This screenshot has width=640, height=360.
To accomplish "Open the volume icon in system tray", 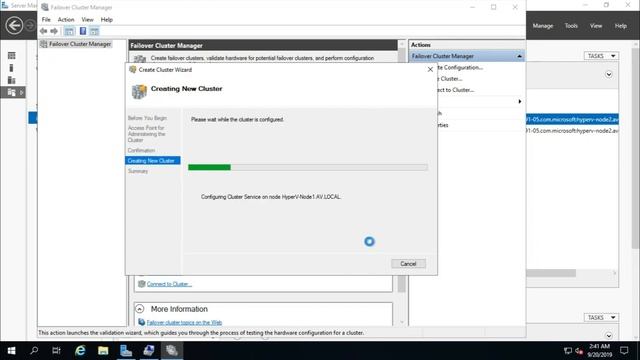I will point(579,351).
